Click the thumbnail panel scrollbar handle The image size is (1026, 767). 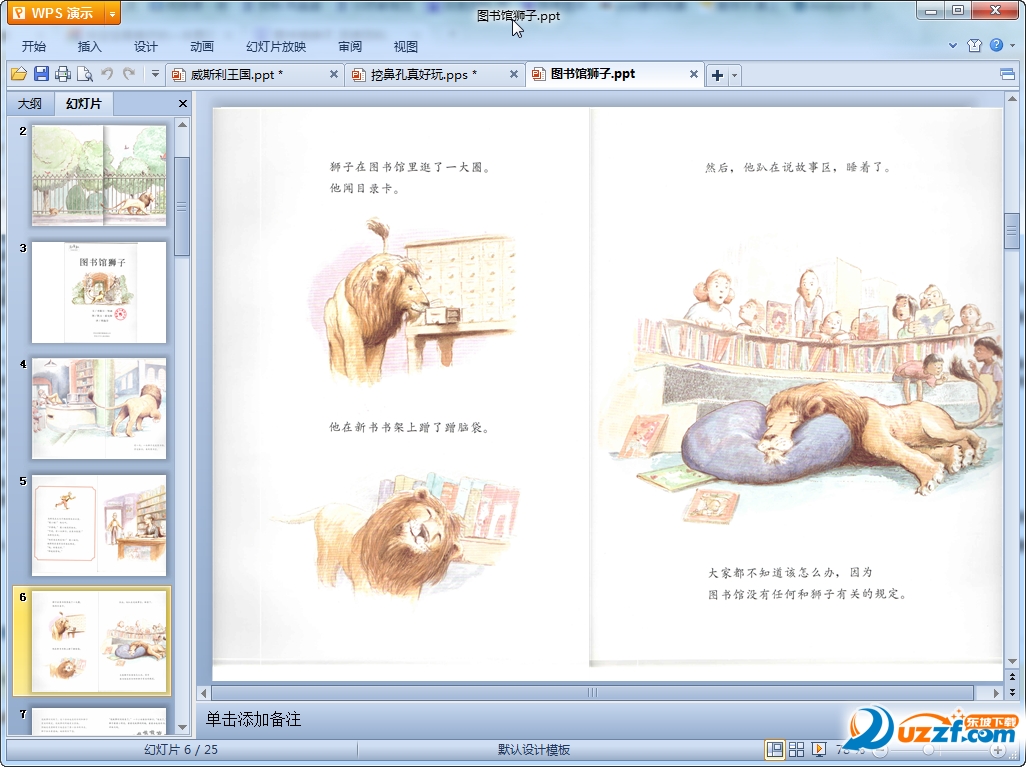[x=183, y=206]
